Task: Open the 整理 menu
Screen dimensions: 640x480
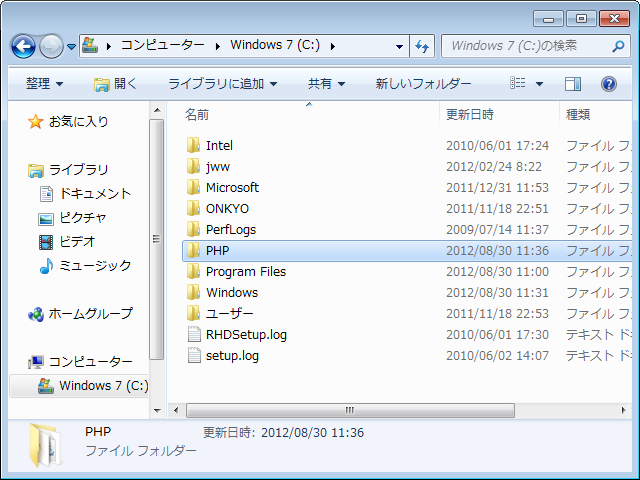Action: (44, 84)
